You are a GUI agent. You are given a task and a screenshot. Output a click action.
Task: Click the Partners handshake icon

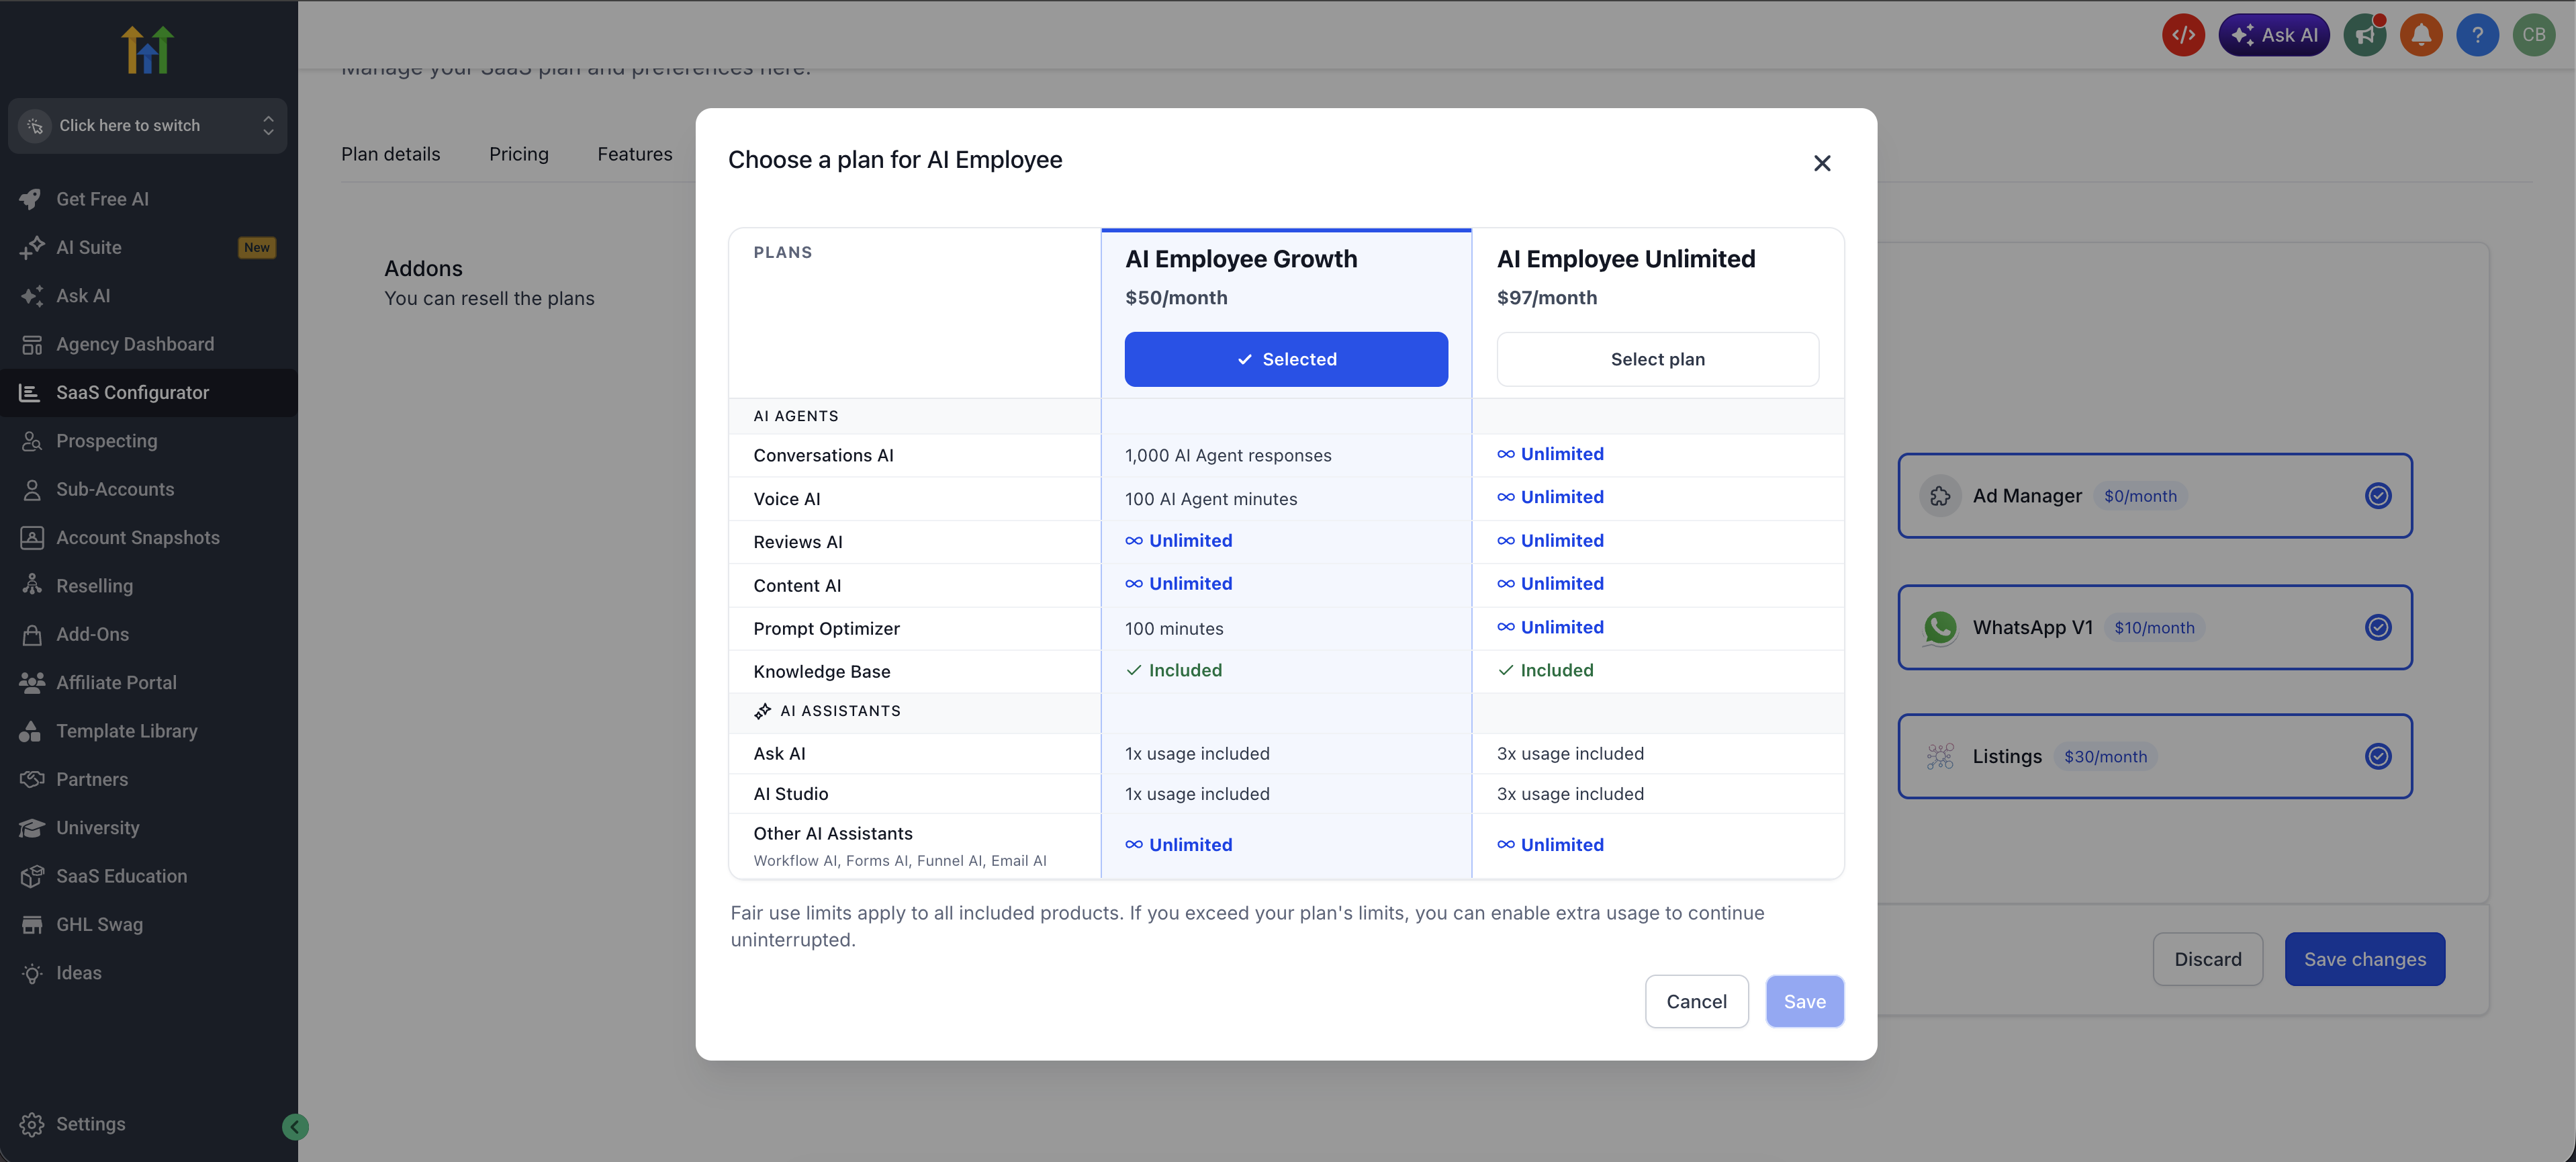point(31,779)
